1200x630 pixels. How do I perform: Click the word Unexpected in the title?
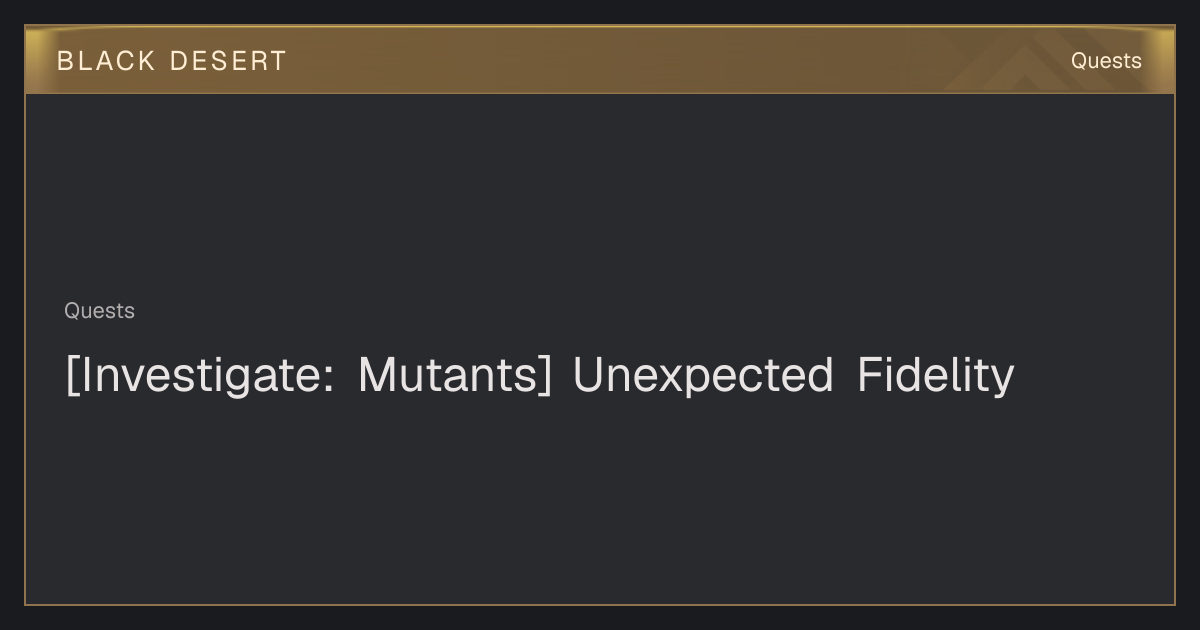[x=703, y=376]
